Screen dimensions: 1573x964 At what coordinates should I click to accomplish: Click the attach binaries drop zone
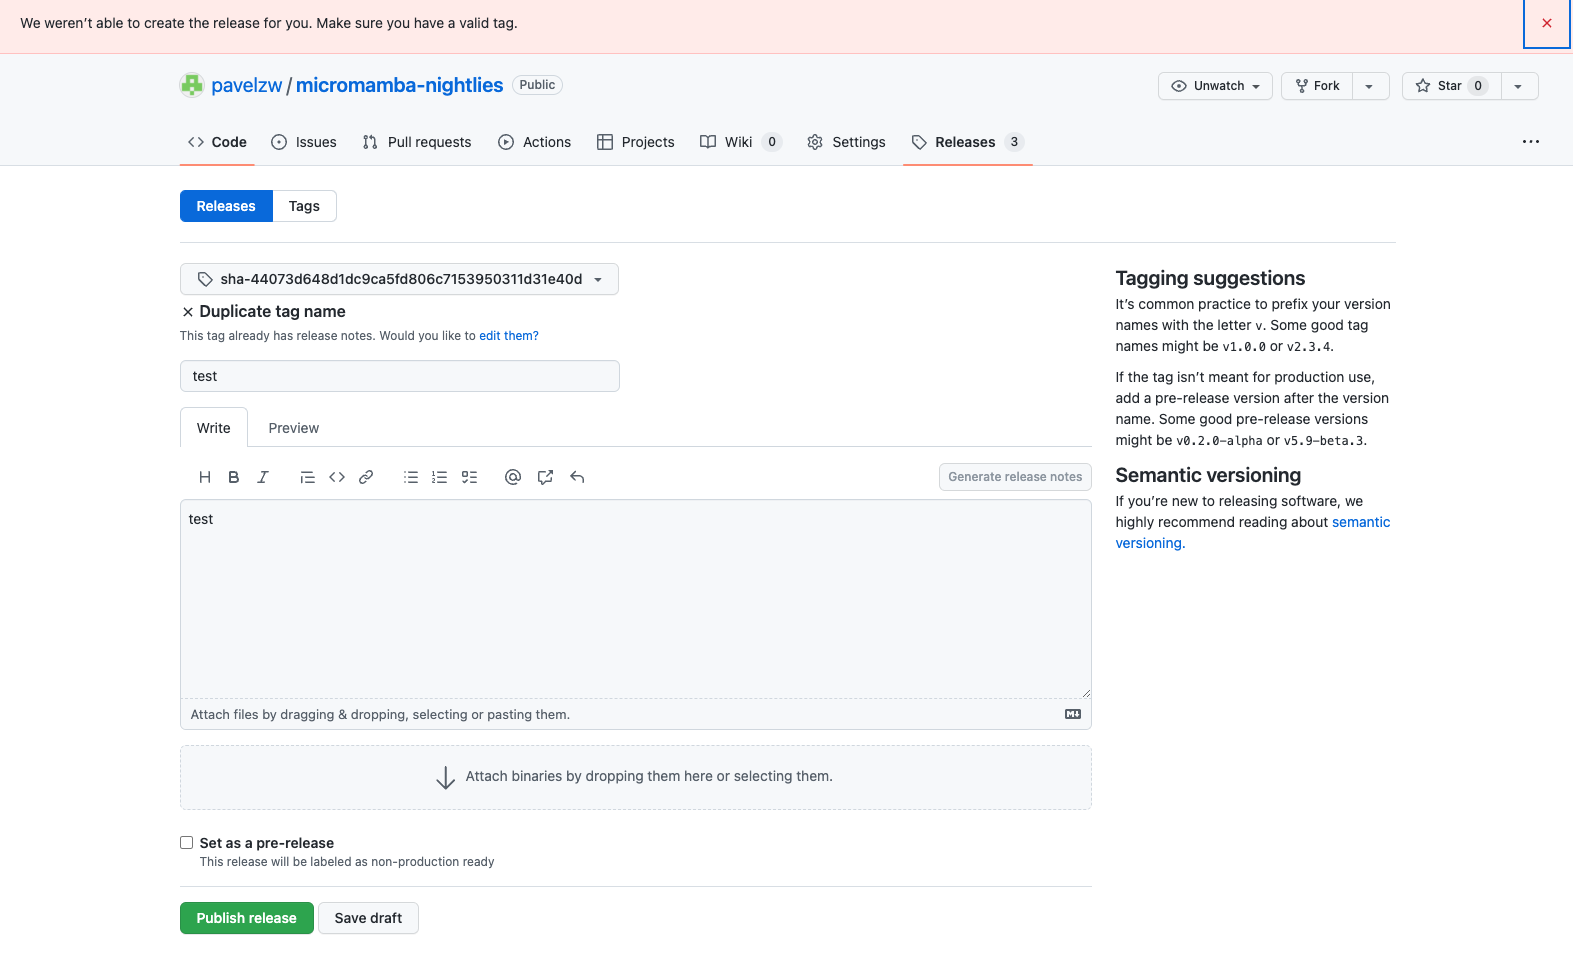[636, 777]
